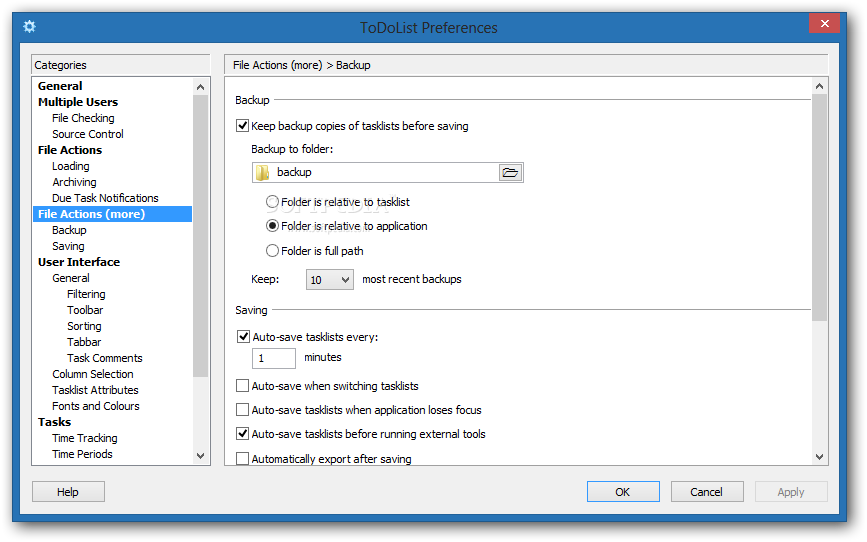This screenshot has height=542, width=867.
Task: Close the ToDoList Preferences dialog
Action: (824, 23)
